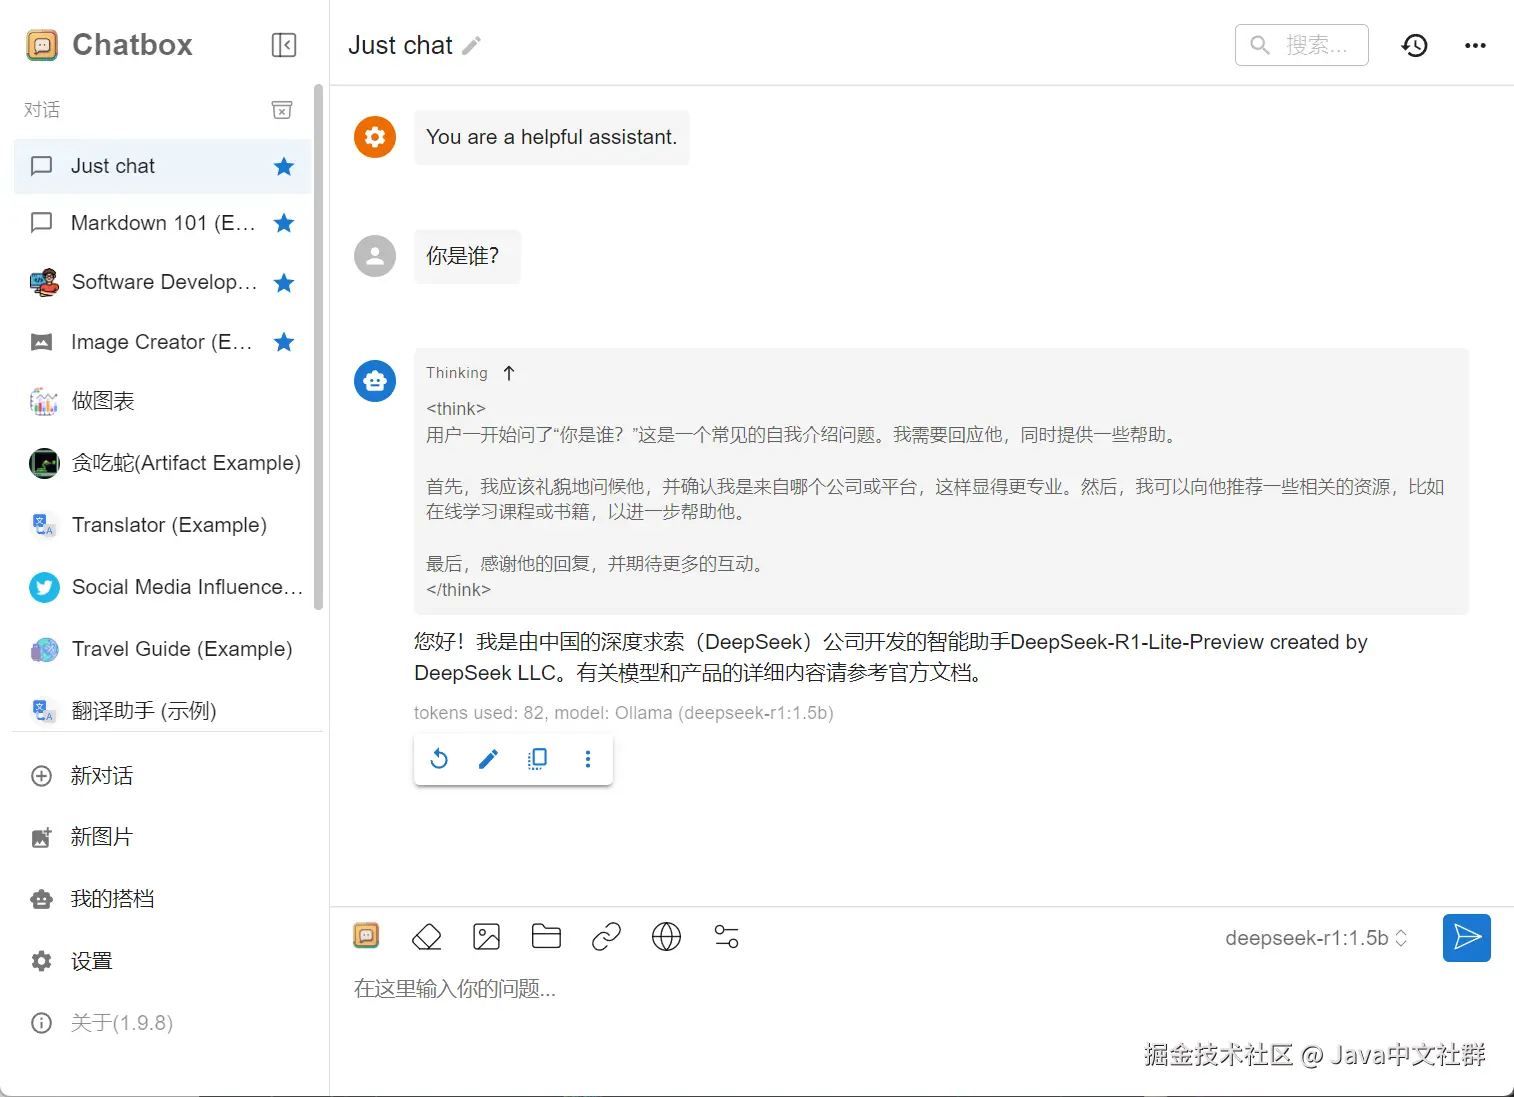The image size is (1514, 1097).
Task: Open the Image Creator conversation
Action: click(x=162, y=343)
